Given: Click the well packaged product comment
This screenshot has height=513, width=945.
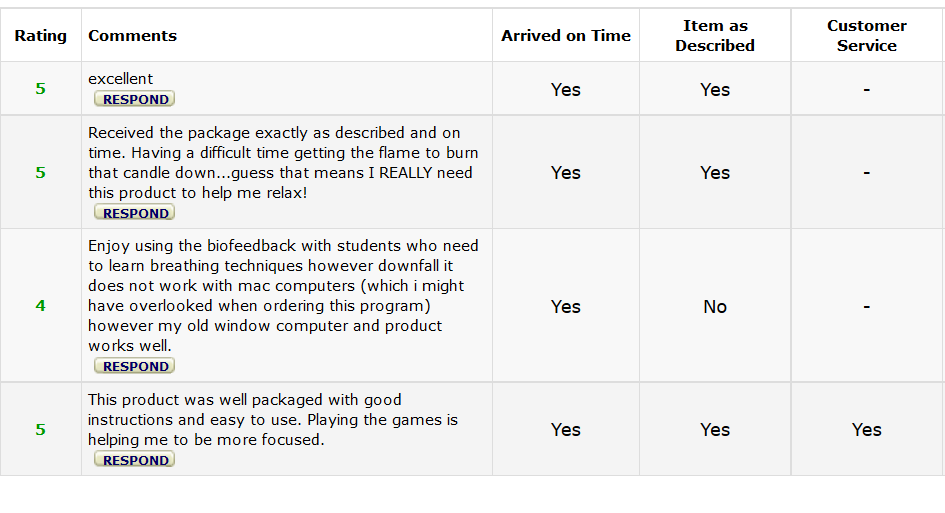Looking at the screenshot, I should (x=272, y=420).
